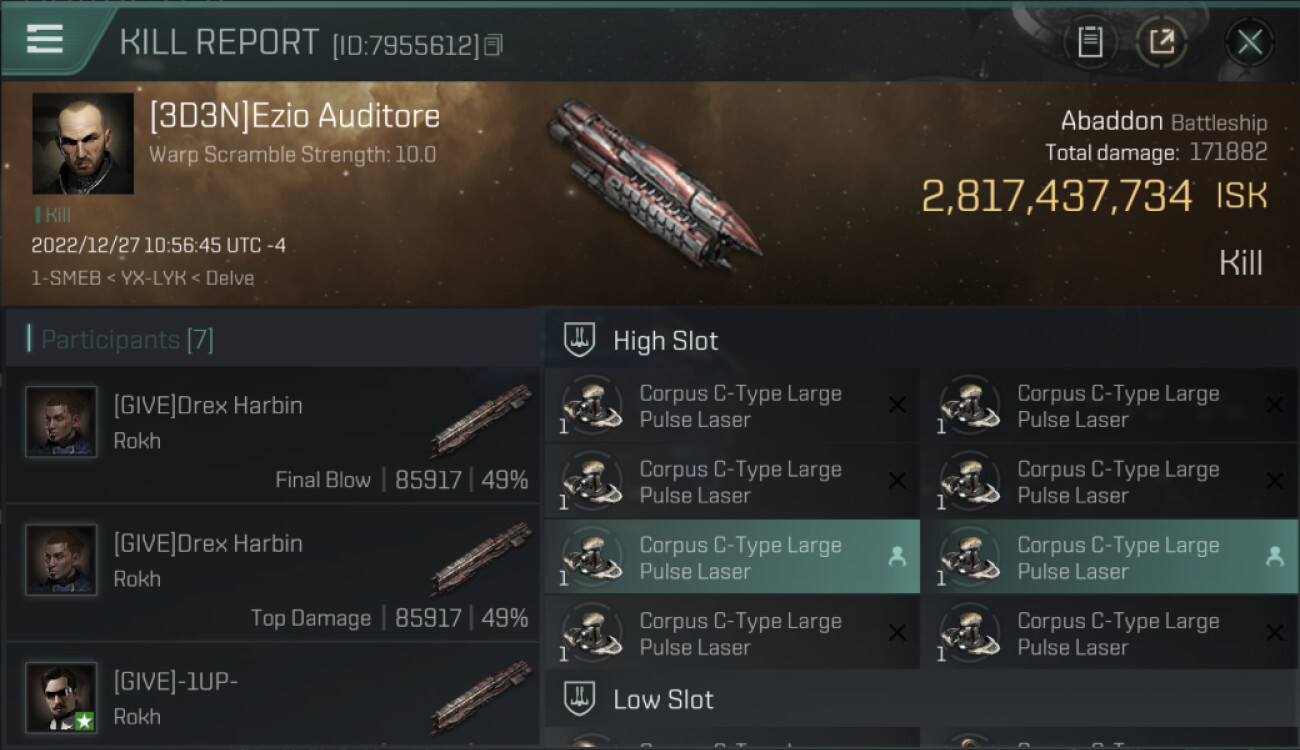Select Drex Harbin Top Damage portrait
Image resolution: width=1300 pixels, height=750 pixels.
tap(62, 560)
